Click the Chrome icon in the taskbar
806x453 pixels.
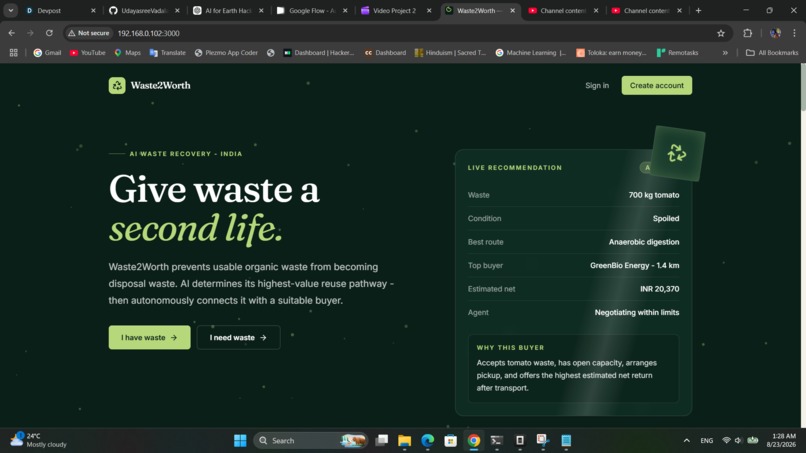pos(474,441)
